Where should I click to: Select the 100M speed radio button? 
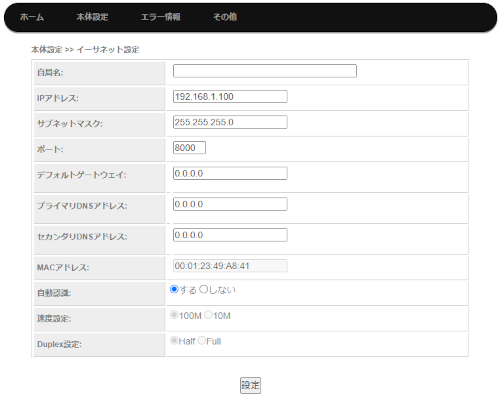(x=174, y=315)
